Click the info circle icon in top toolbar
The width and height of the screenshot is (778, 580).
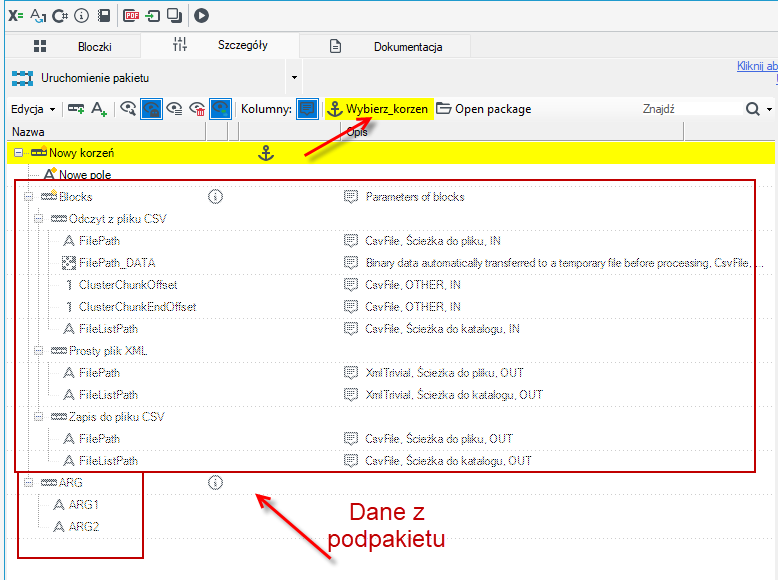[x=81, y=16]
